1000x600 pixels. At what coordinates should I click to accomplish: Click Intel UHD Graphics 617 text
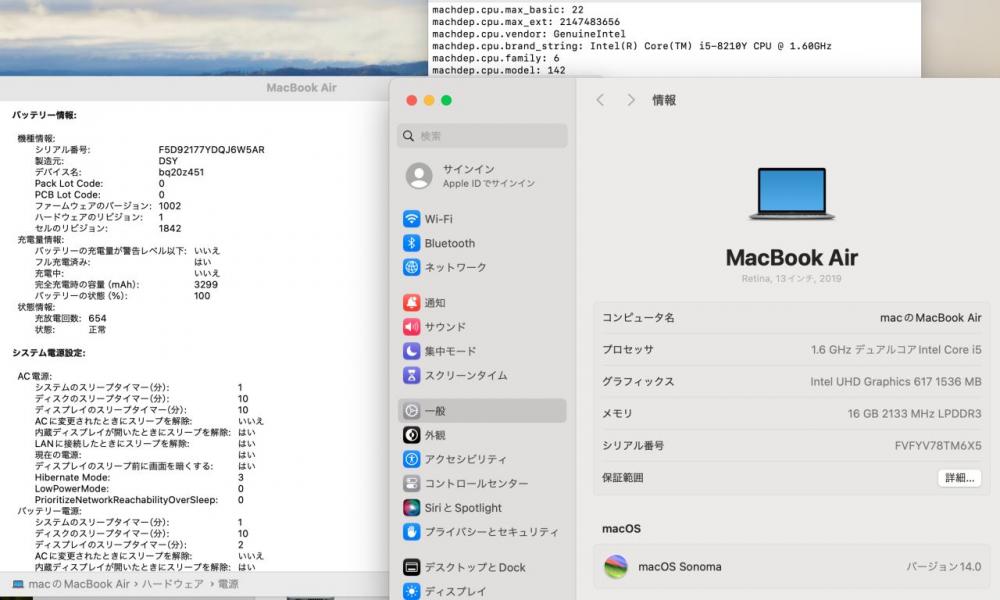[895, 381]
